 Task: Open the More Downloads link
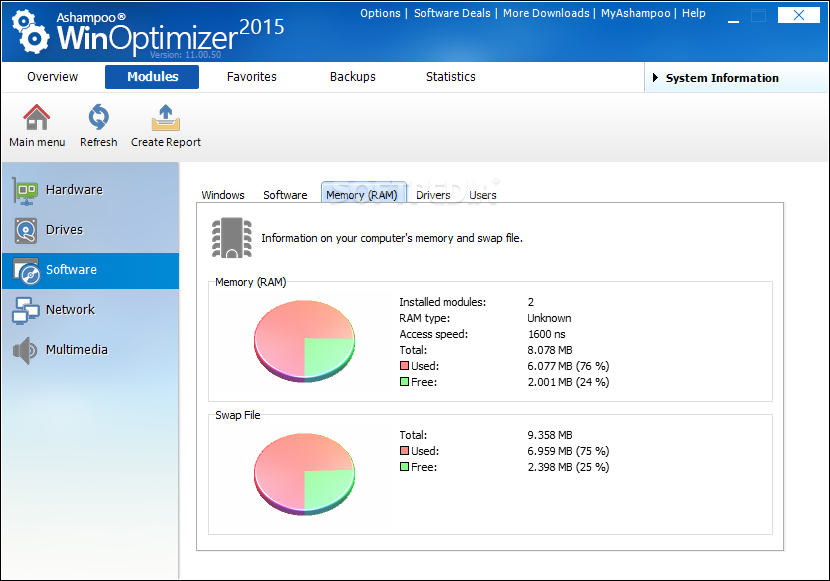(546, 13)
